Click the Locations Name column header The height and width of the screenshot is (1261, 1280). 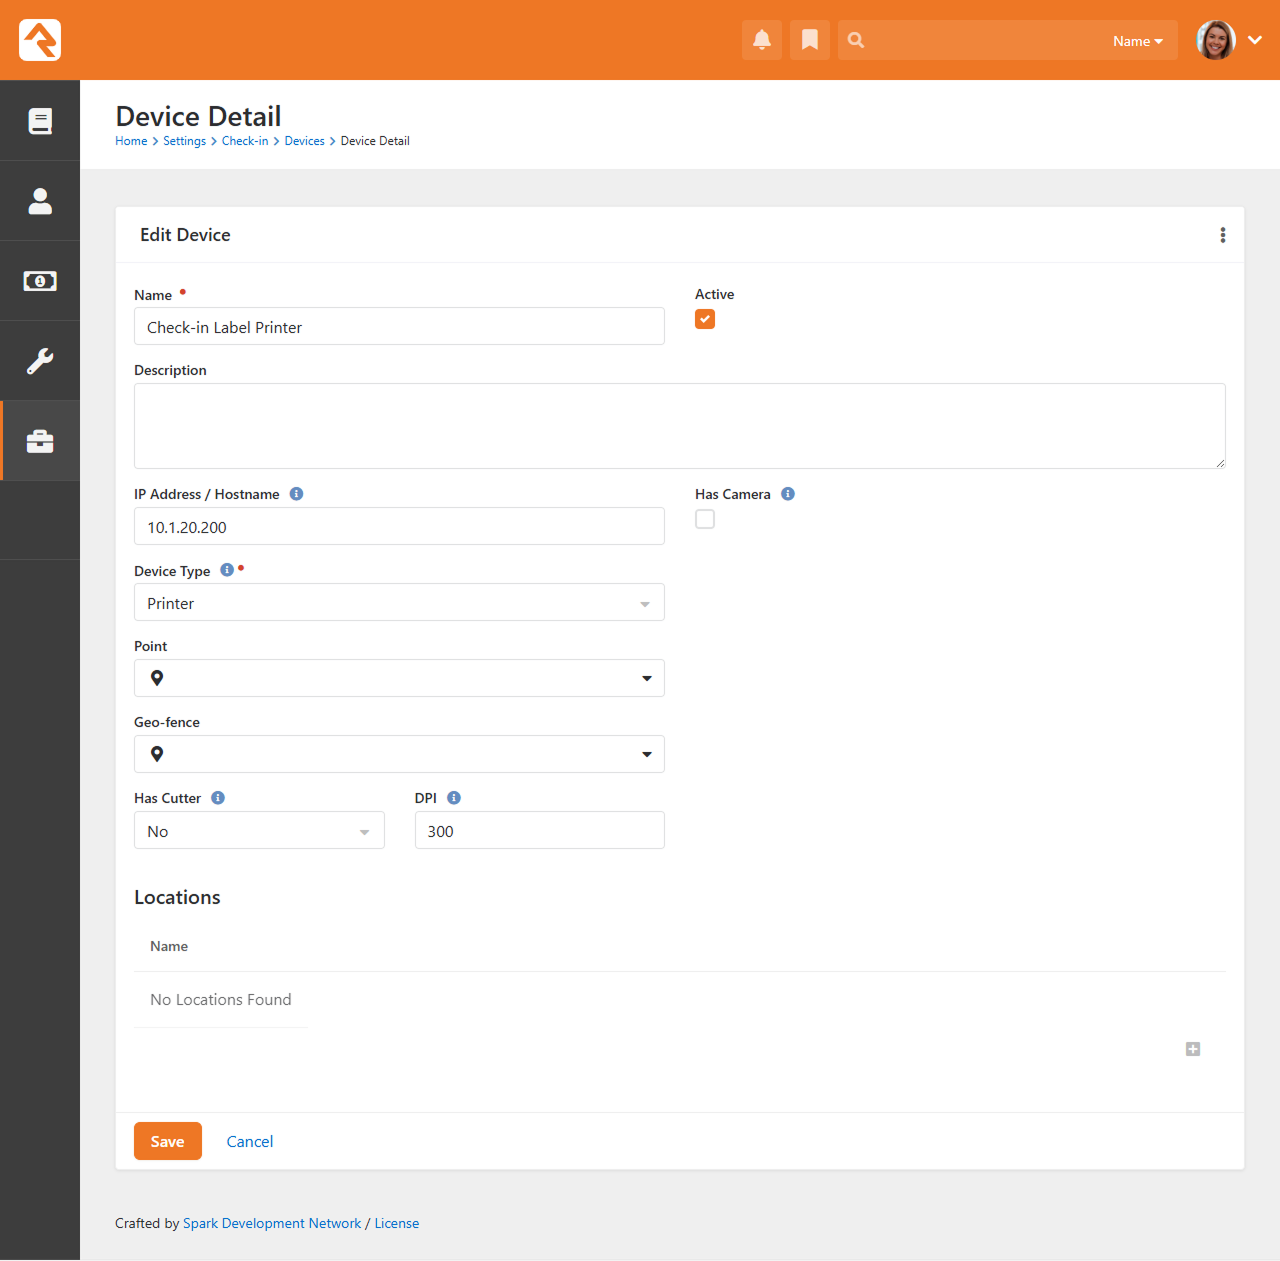169,946
